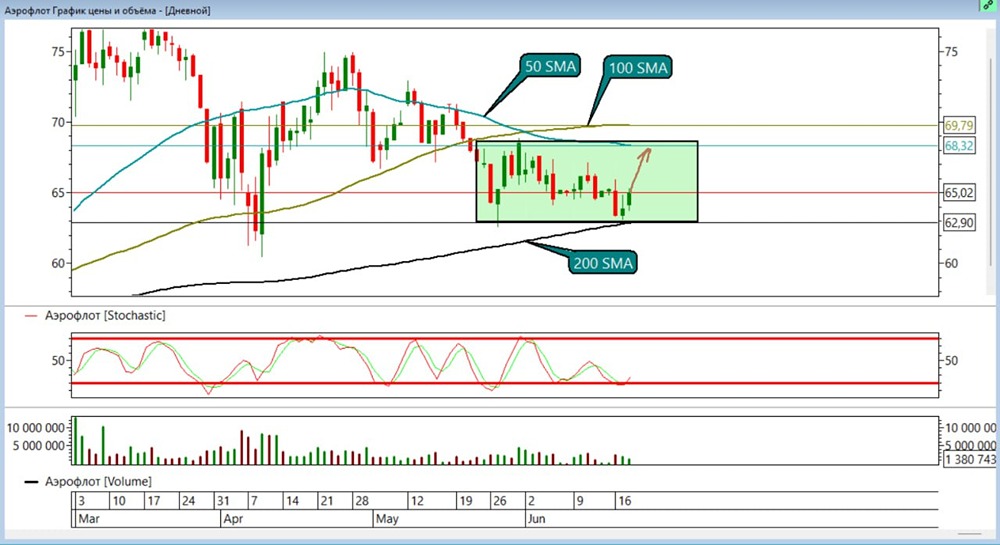Click the '24' day label on the date axis

[x=188, y=501]
